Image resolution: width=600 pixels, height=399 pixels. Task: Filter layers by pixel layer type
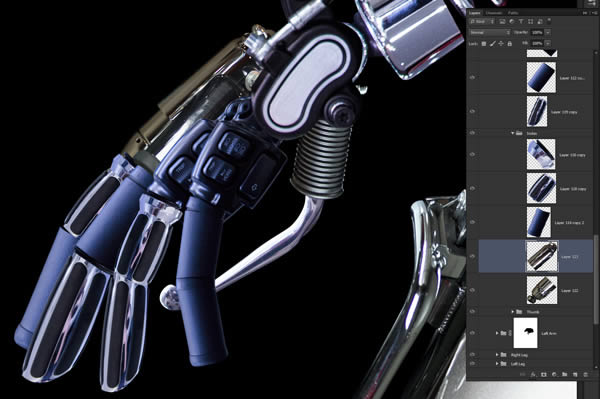(x=502, y=21)
